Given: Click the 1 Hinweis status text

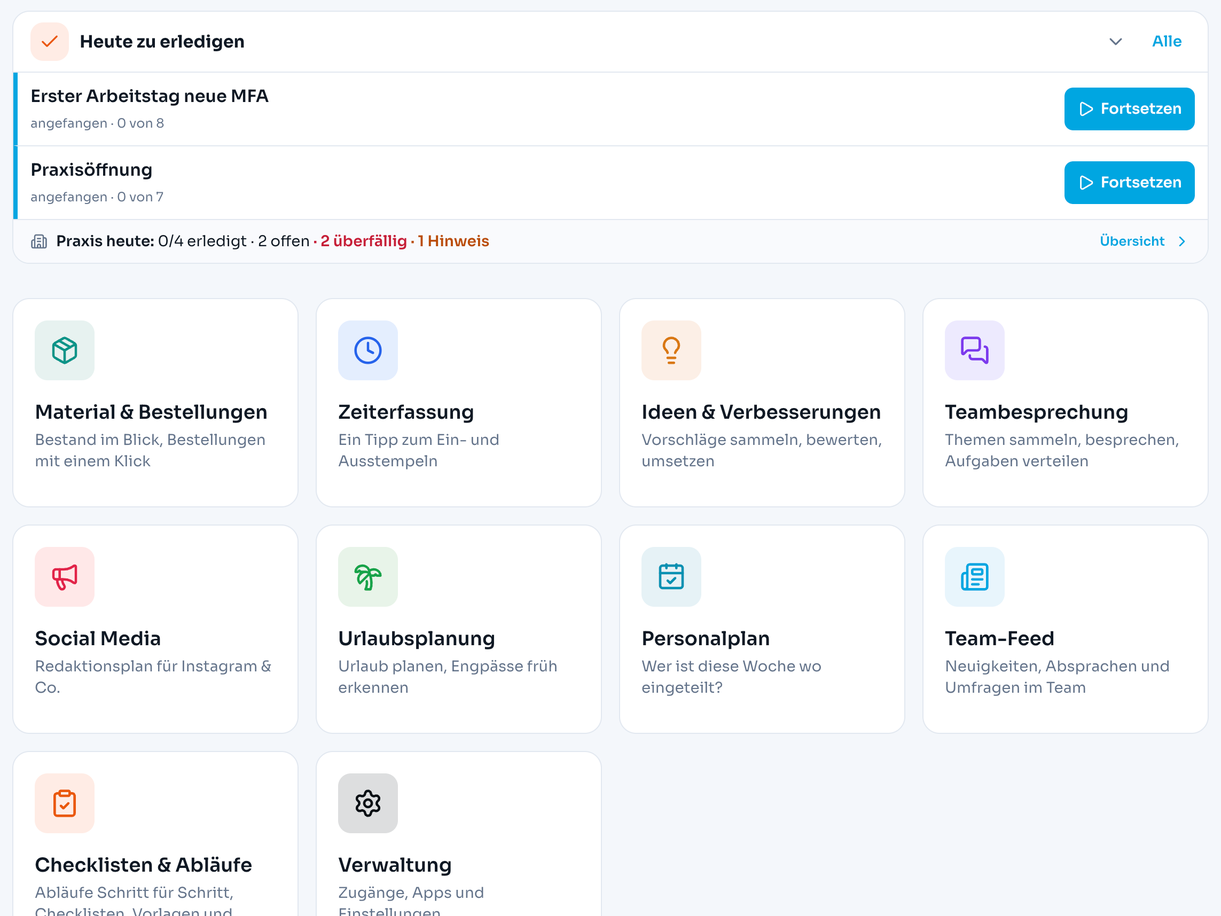Looking at the screenshot, I should click(x=453, y=241).
